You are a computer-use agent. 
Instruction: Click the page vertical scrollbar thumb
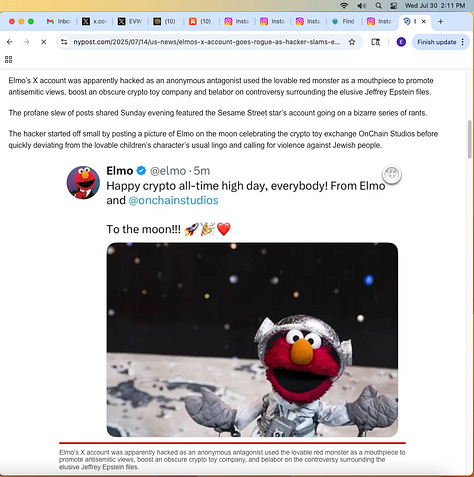pos(470,136)
